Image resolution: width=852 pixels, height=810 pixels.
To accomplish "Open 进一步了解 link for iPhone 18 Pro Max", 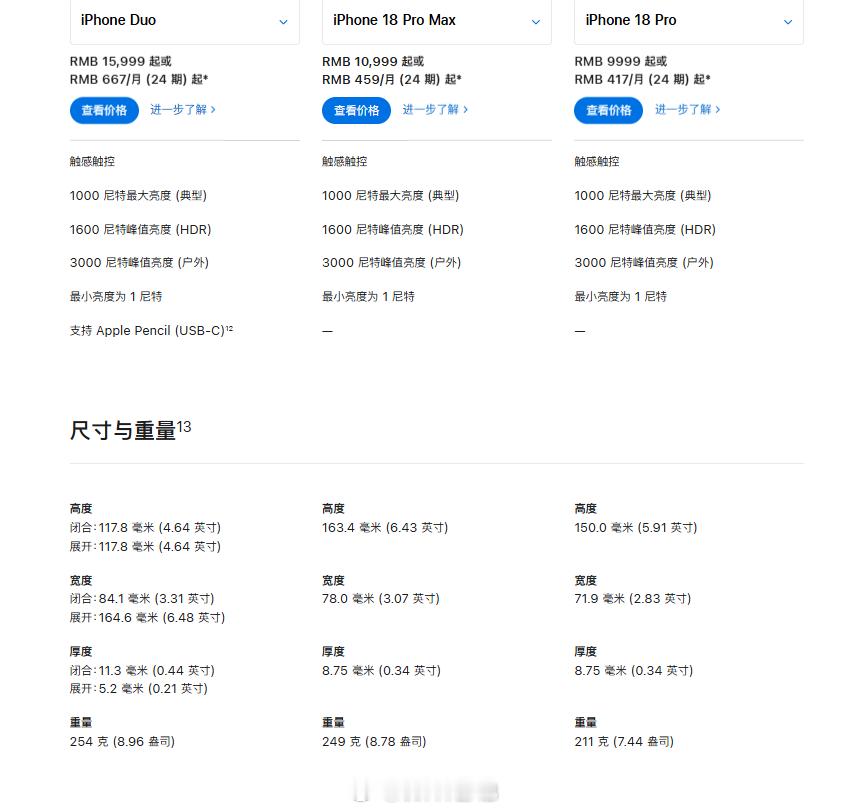I will pyautogui.click(x=435, y=110).
